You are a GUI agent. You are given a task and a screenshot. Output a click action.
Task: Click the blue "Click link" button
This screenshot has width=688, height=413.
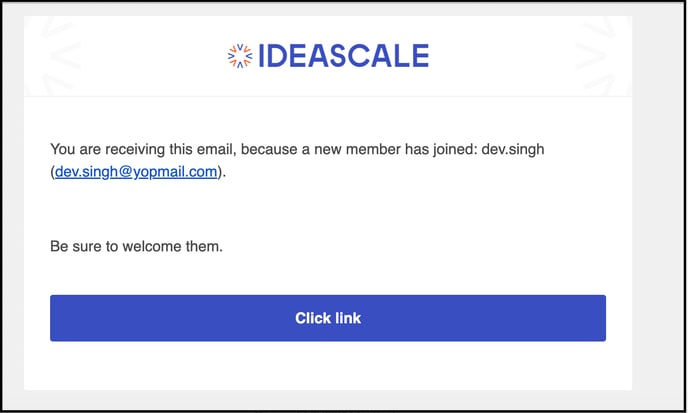[328, 318]
